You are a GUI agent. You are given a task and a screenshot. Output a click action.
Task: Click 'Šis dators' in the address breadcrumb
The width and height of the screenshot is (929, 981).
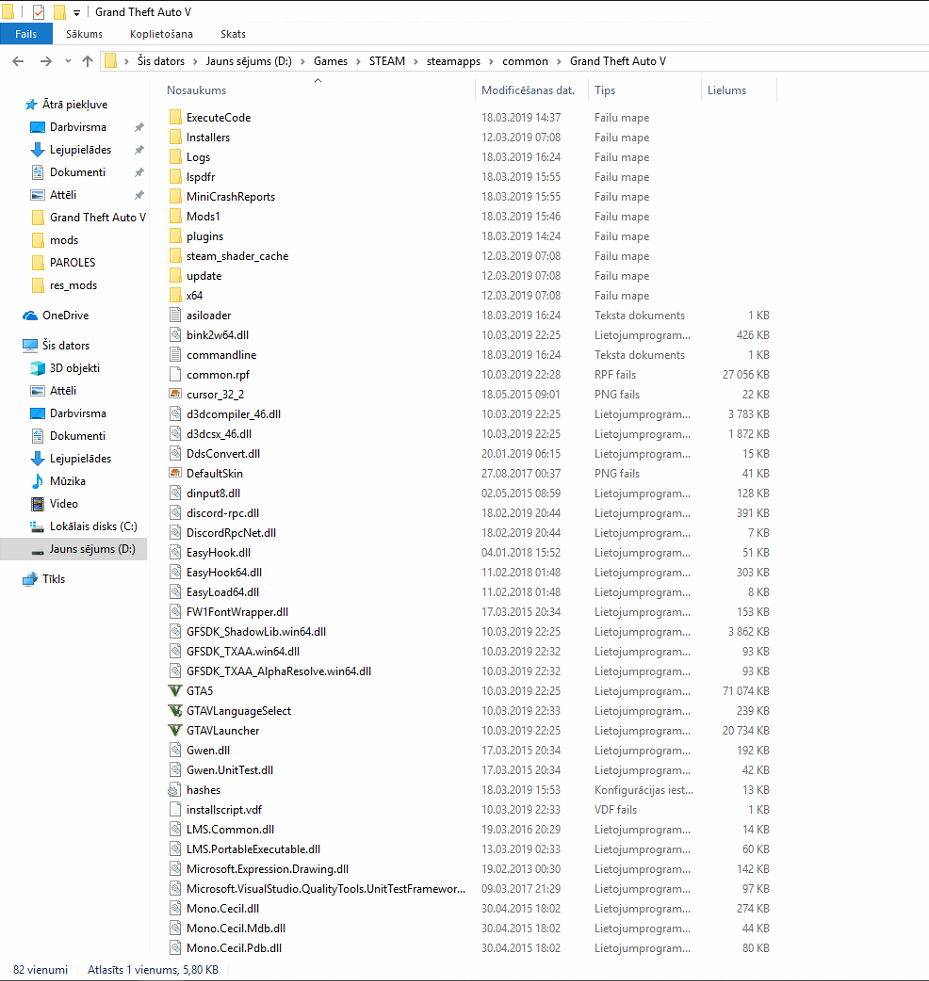coord(161,61)
